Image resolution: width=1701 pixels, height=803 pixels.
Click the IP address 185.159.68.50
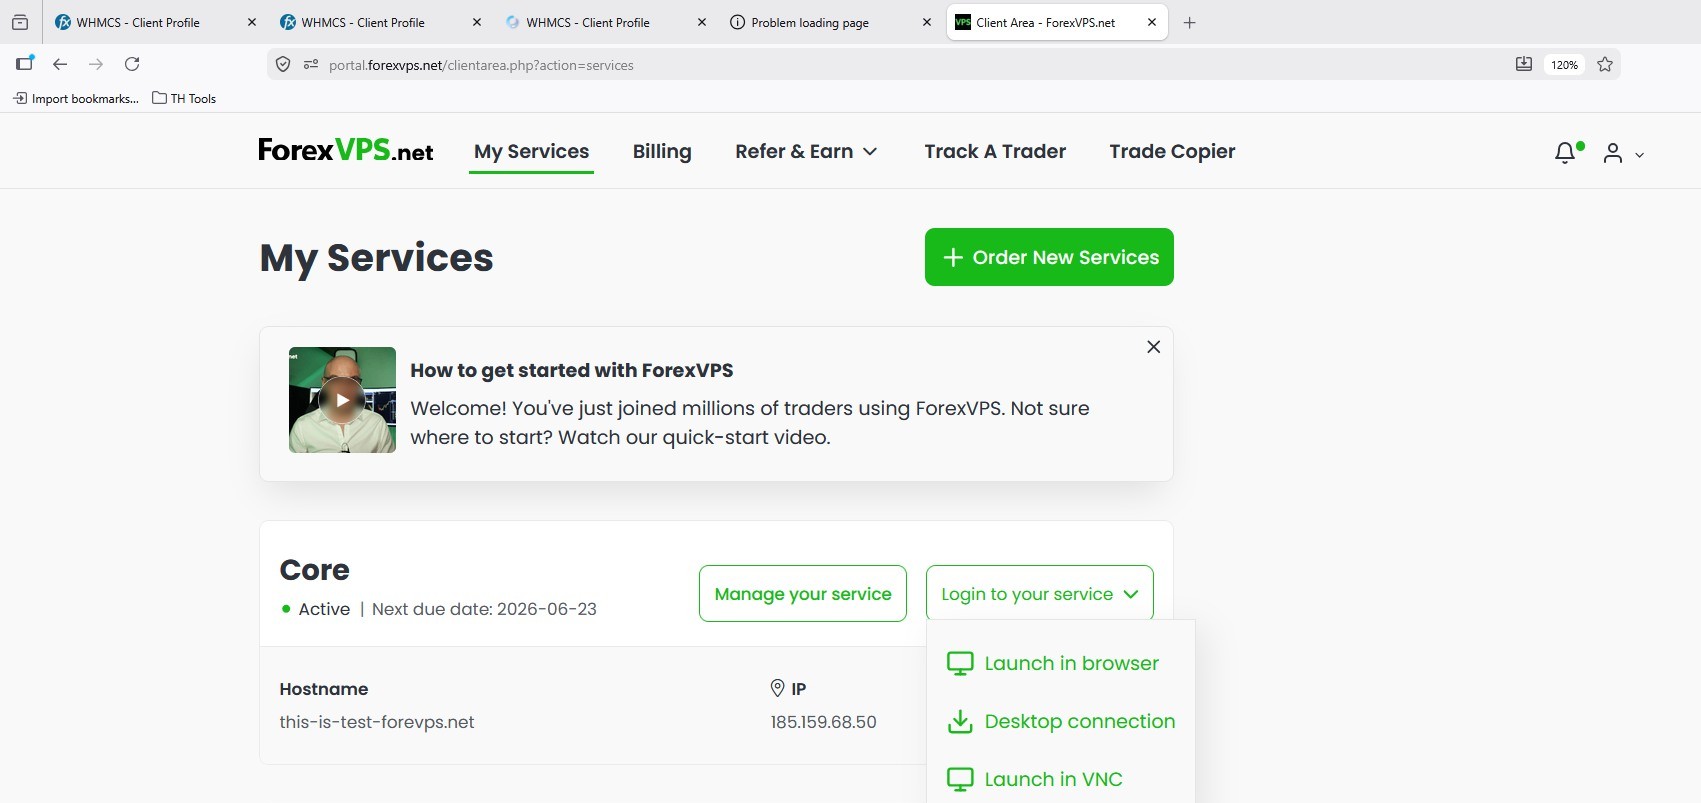coord(823,722)
